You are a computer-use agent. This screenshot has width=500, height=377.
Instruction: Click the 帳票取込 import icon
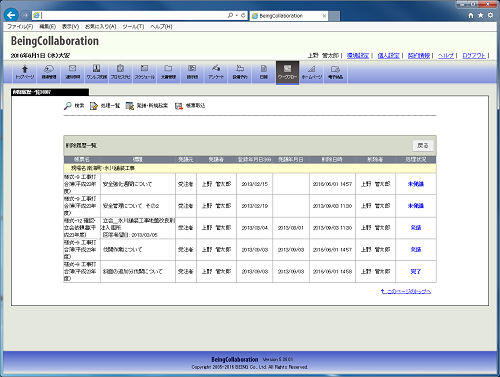click(x=179, y=106)
